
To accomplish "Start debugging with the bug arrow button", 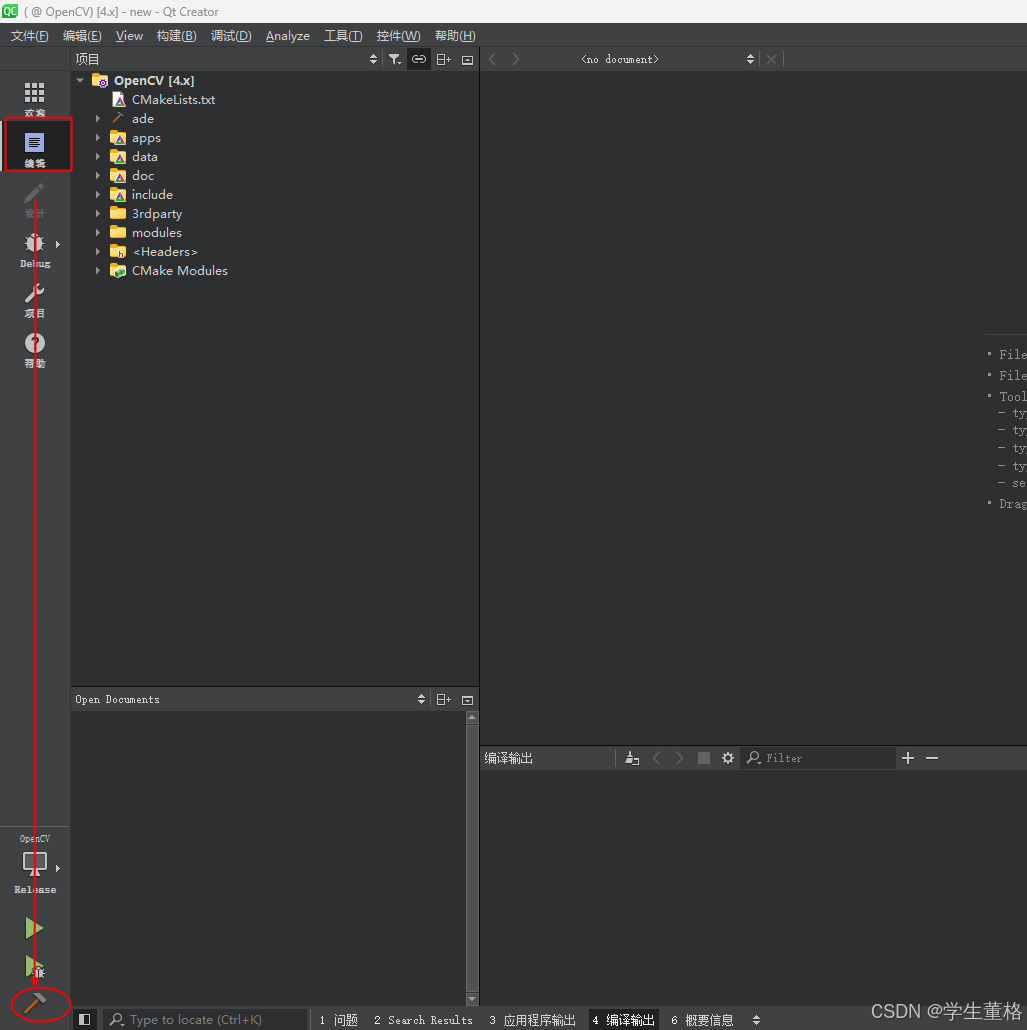I will [34, 966].
